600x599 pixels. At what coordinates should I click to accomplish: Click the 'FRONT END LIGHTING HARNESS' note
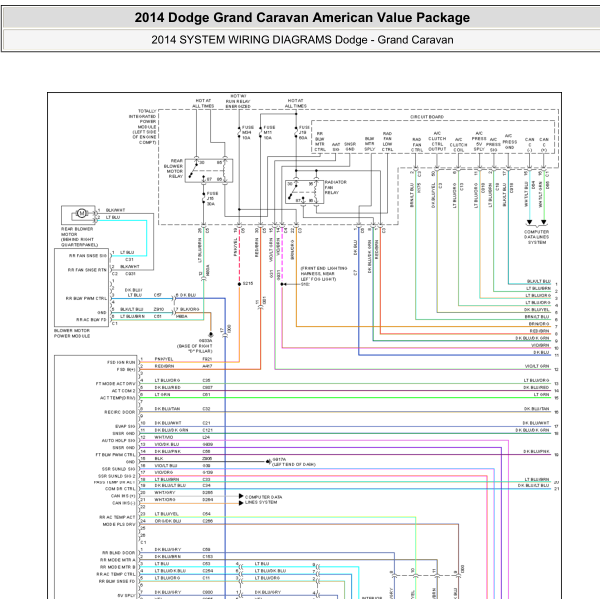(323, 274)
